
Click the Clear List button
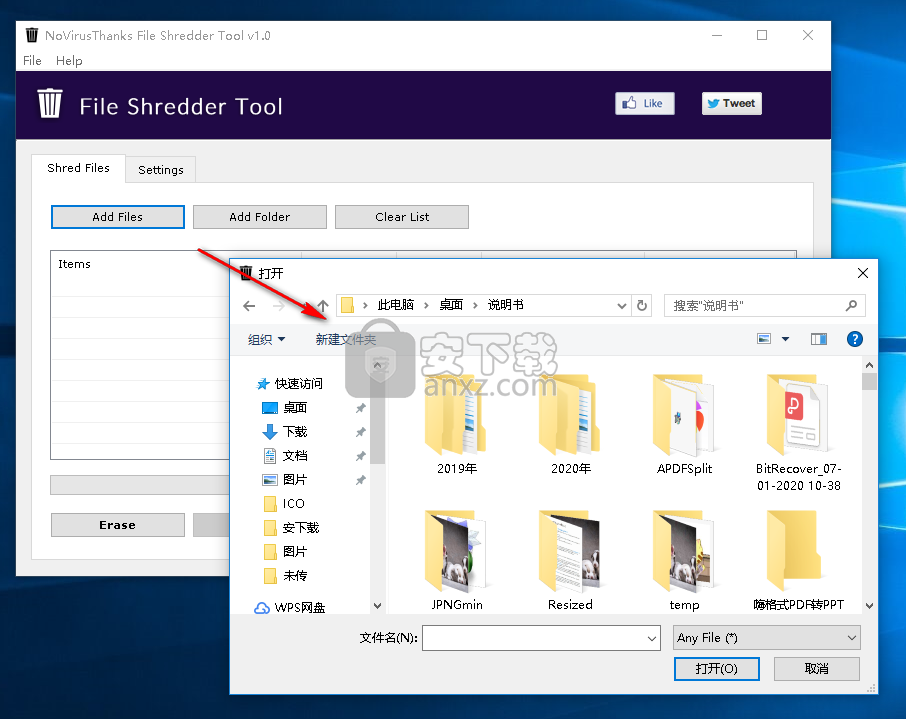402,217
